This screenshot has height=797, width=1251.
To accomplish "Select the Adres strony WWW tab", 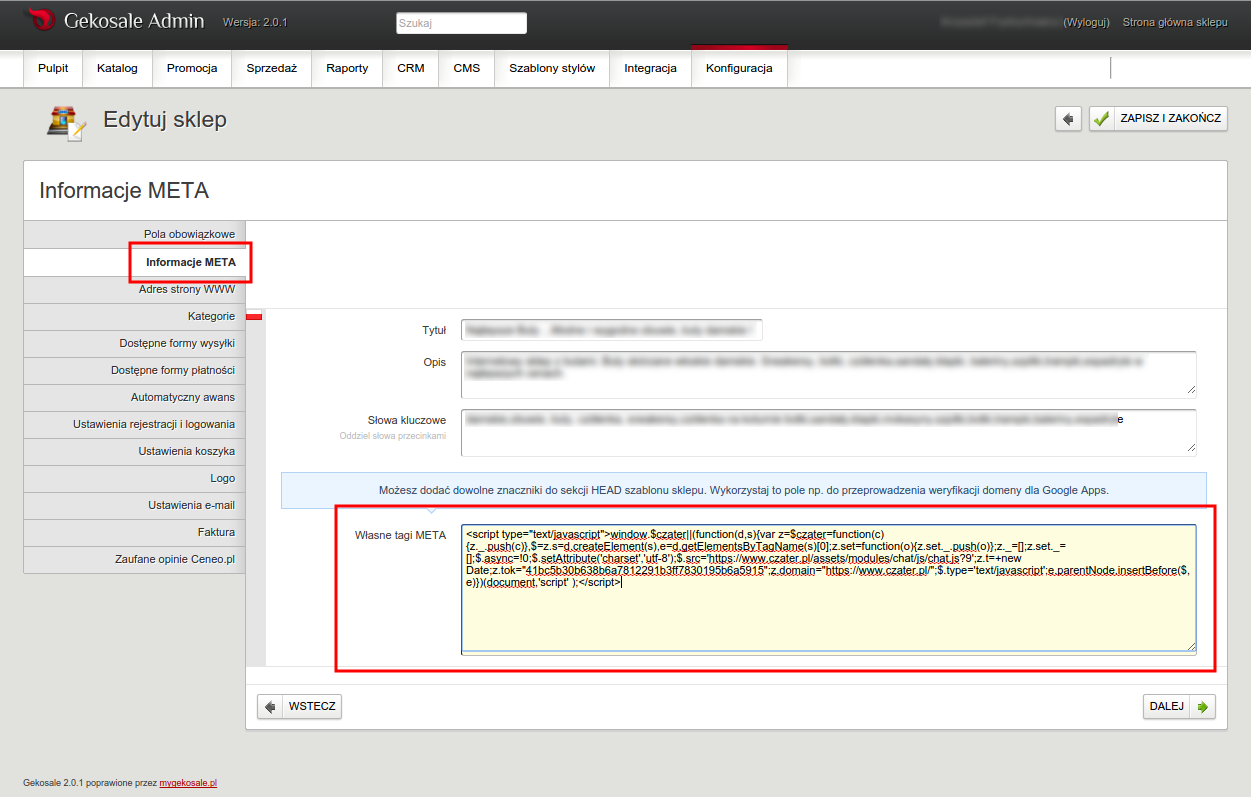I will (x=134, y=289).
